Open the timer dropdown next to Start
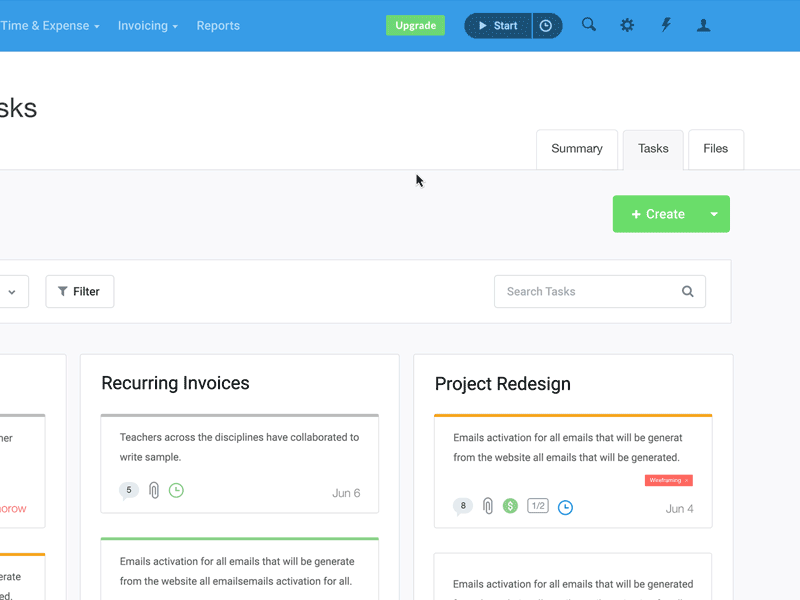Viewport: 800px width, 600px height. coord(545,25)
